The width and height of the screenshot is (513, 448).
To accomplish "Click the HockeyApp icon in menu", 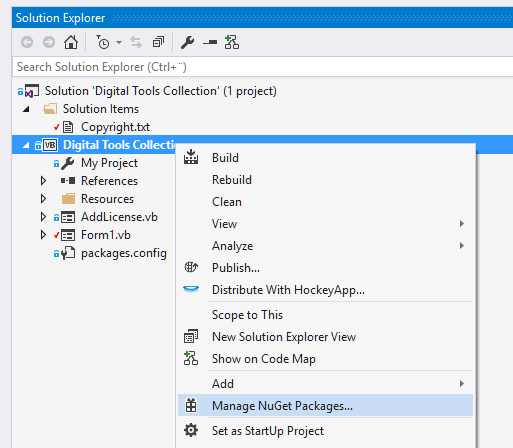I will pyautogui.click(x=191, y=289).
